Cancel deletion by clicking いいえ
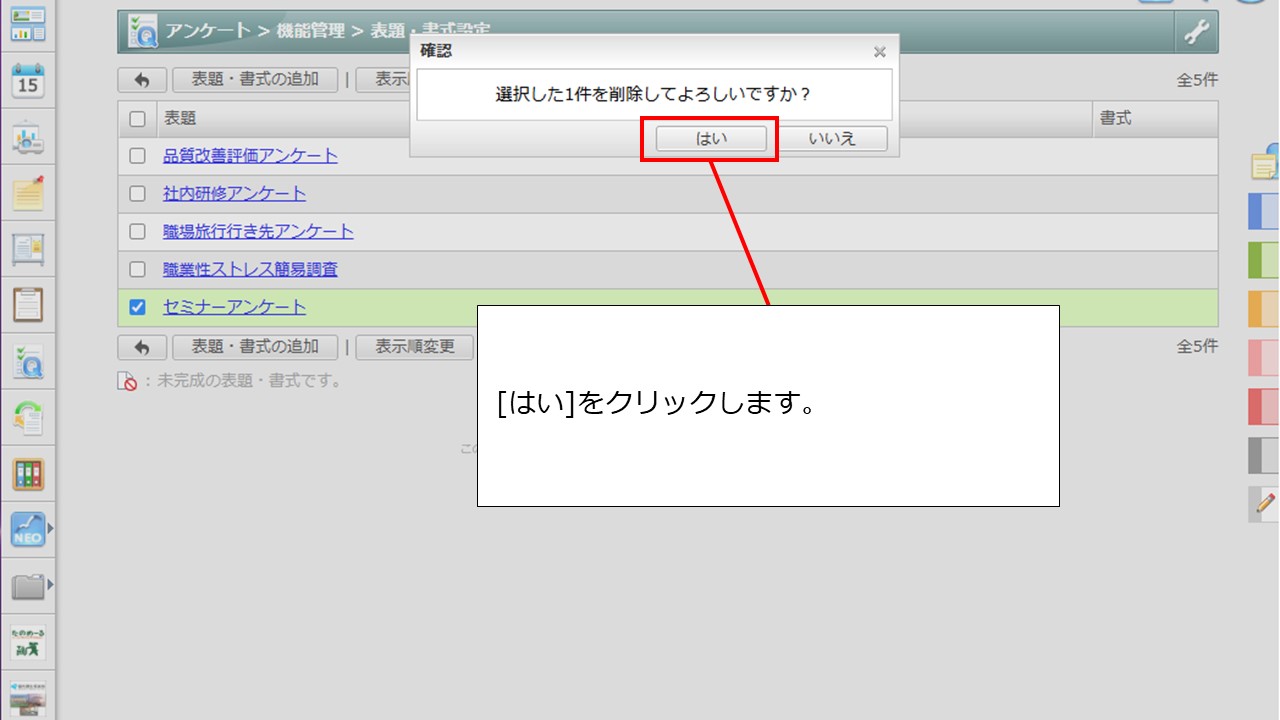The image size is (1280, 720). pos(832,139)
